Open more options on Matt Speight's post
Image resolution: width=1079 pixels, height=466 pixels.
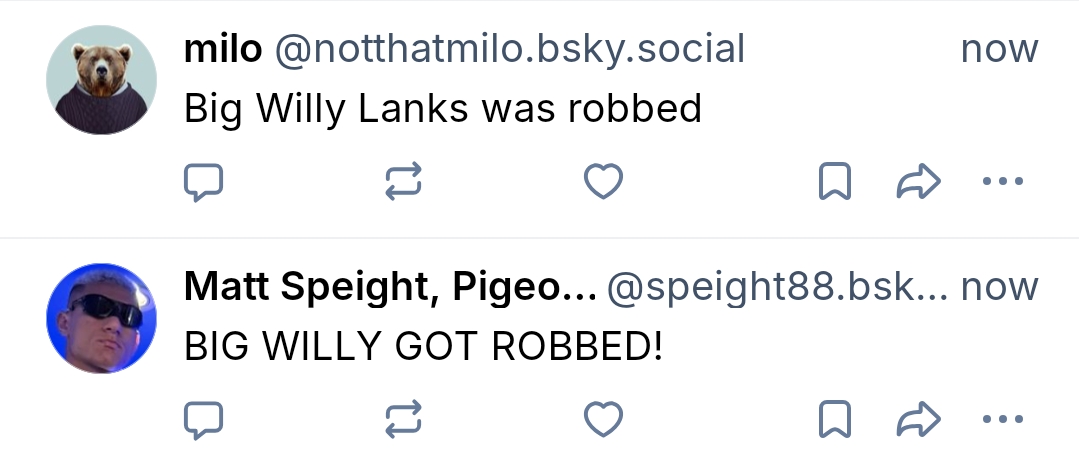tap(1003, 420)
